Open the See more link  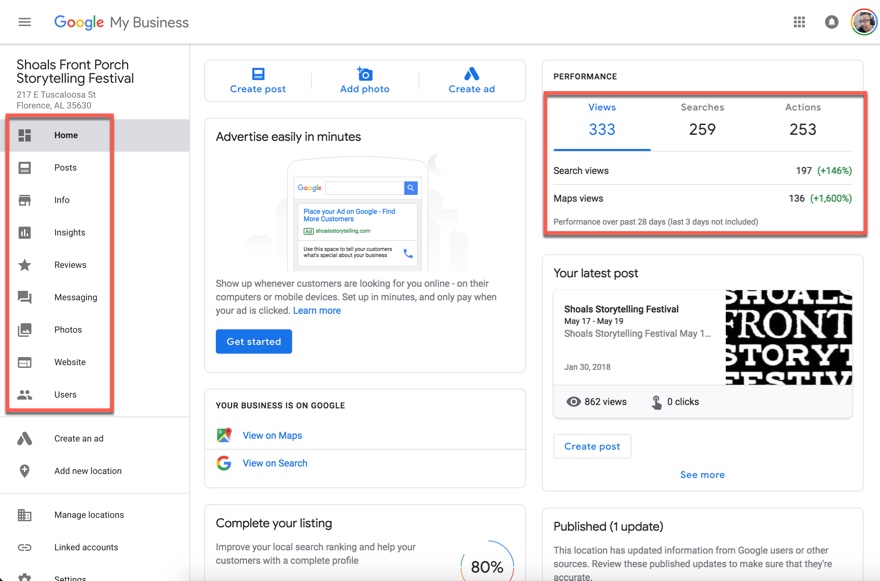[702, 475]
